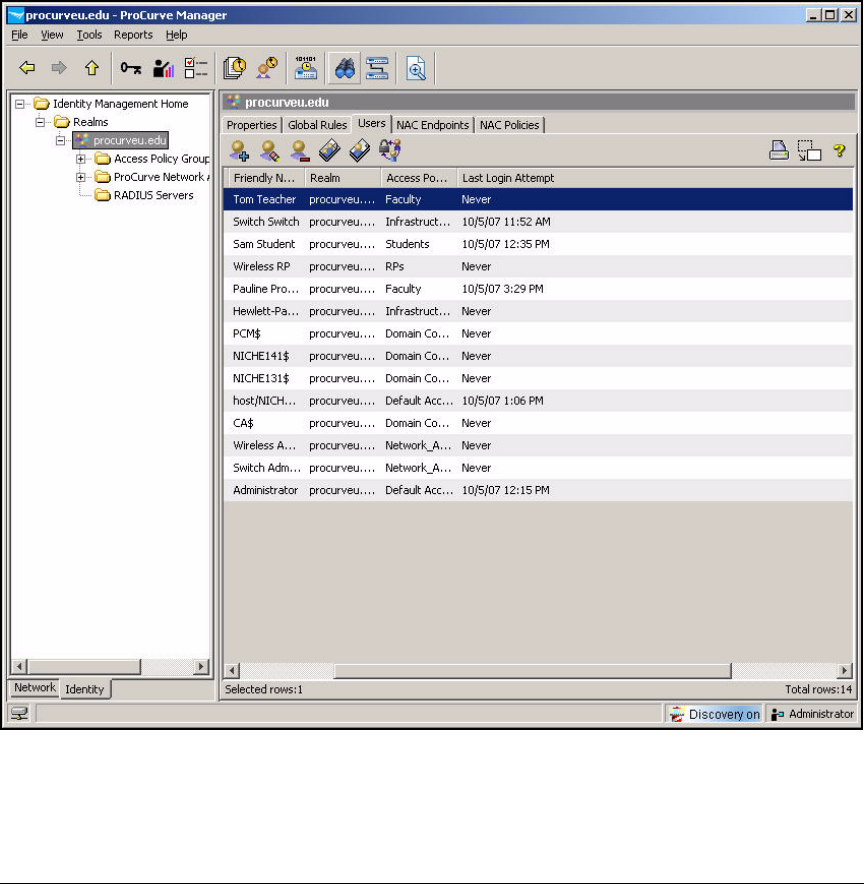The width and height of the screenshot is (864, 884).
Task: Click left arrow of users table scrollbar
Action: [232, 670]
